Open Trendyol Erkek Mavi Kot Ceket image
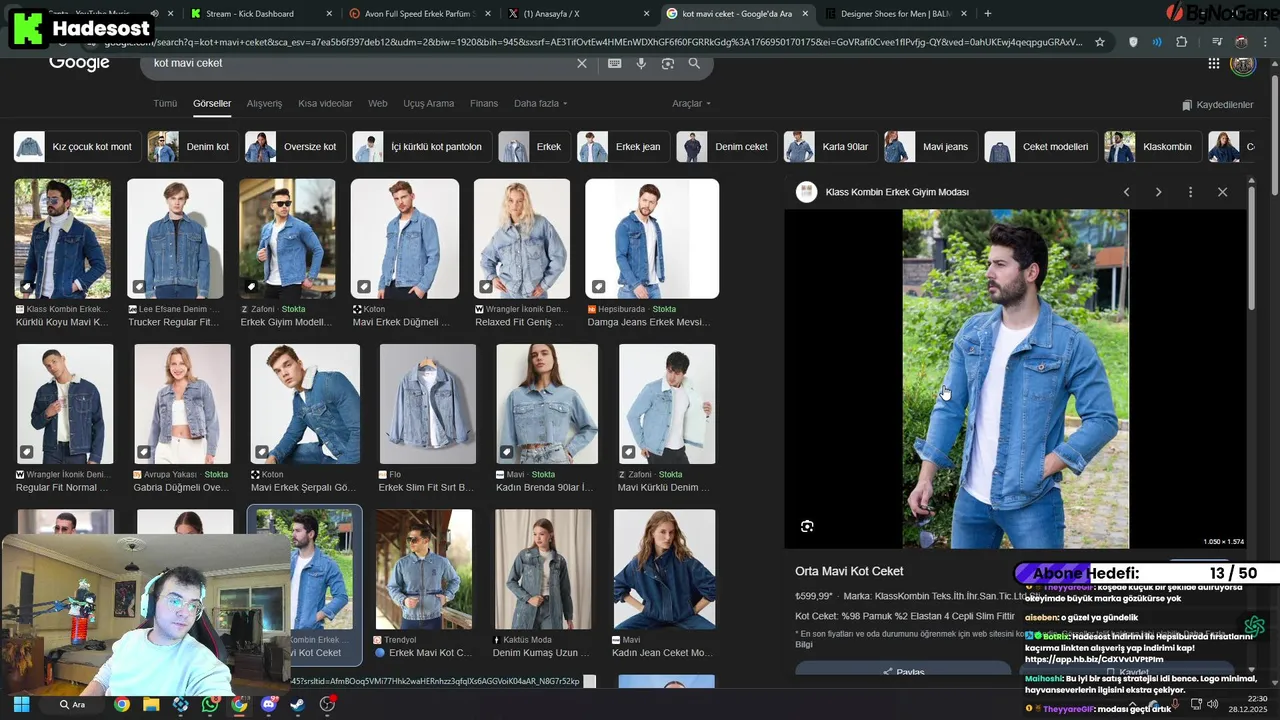Screen dimensions: 1280x720 point(424,569)
